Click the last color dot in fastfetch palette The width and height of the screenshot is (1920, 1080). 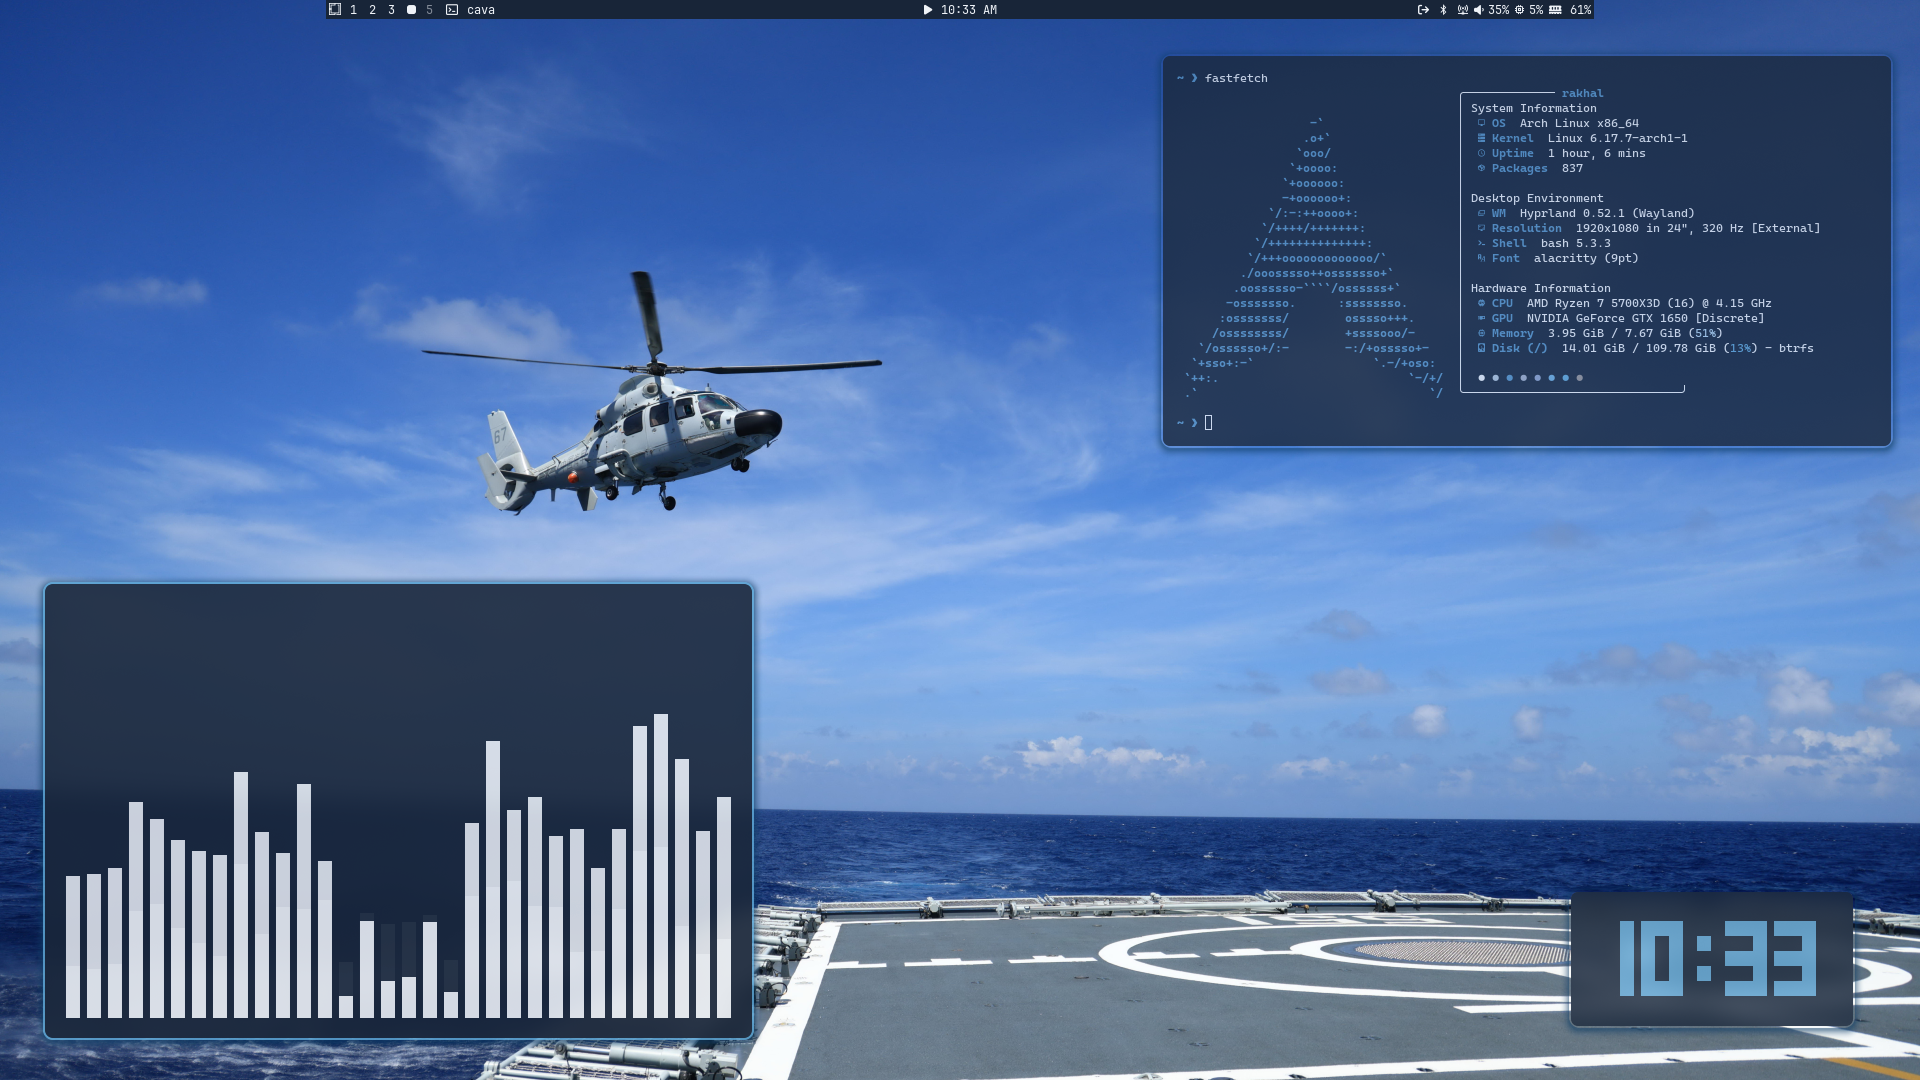pos(1579,378)
